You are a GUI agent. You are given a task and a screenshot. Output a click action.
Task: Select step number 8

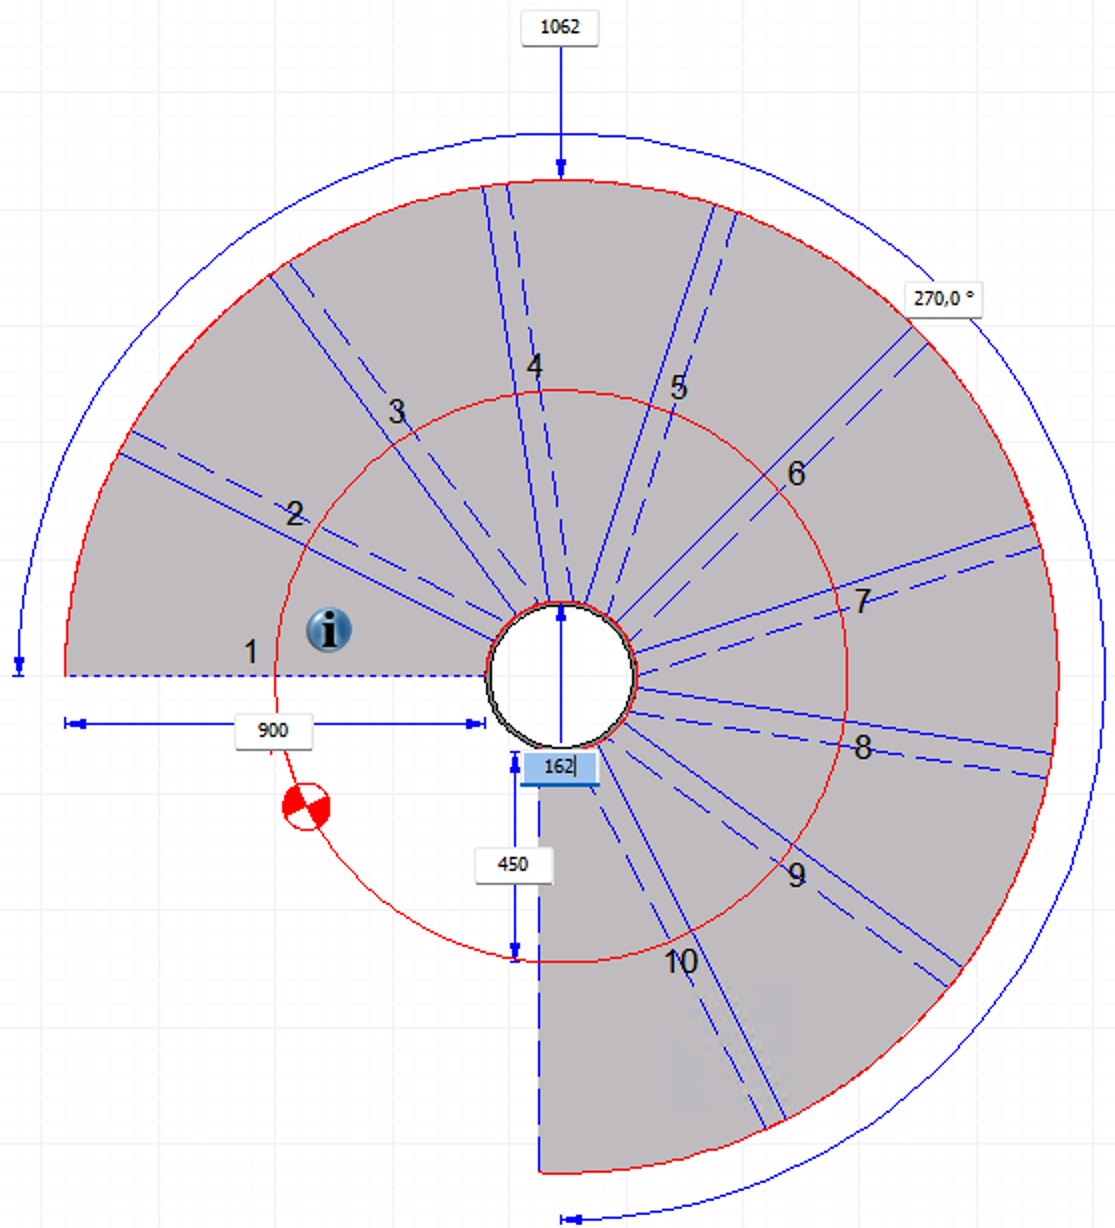point(863,747)
